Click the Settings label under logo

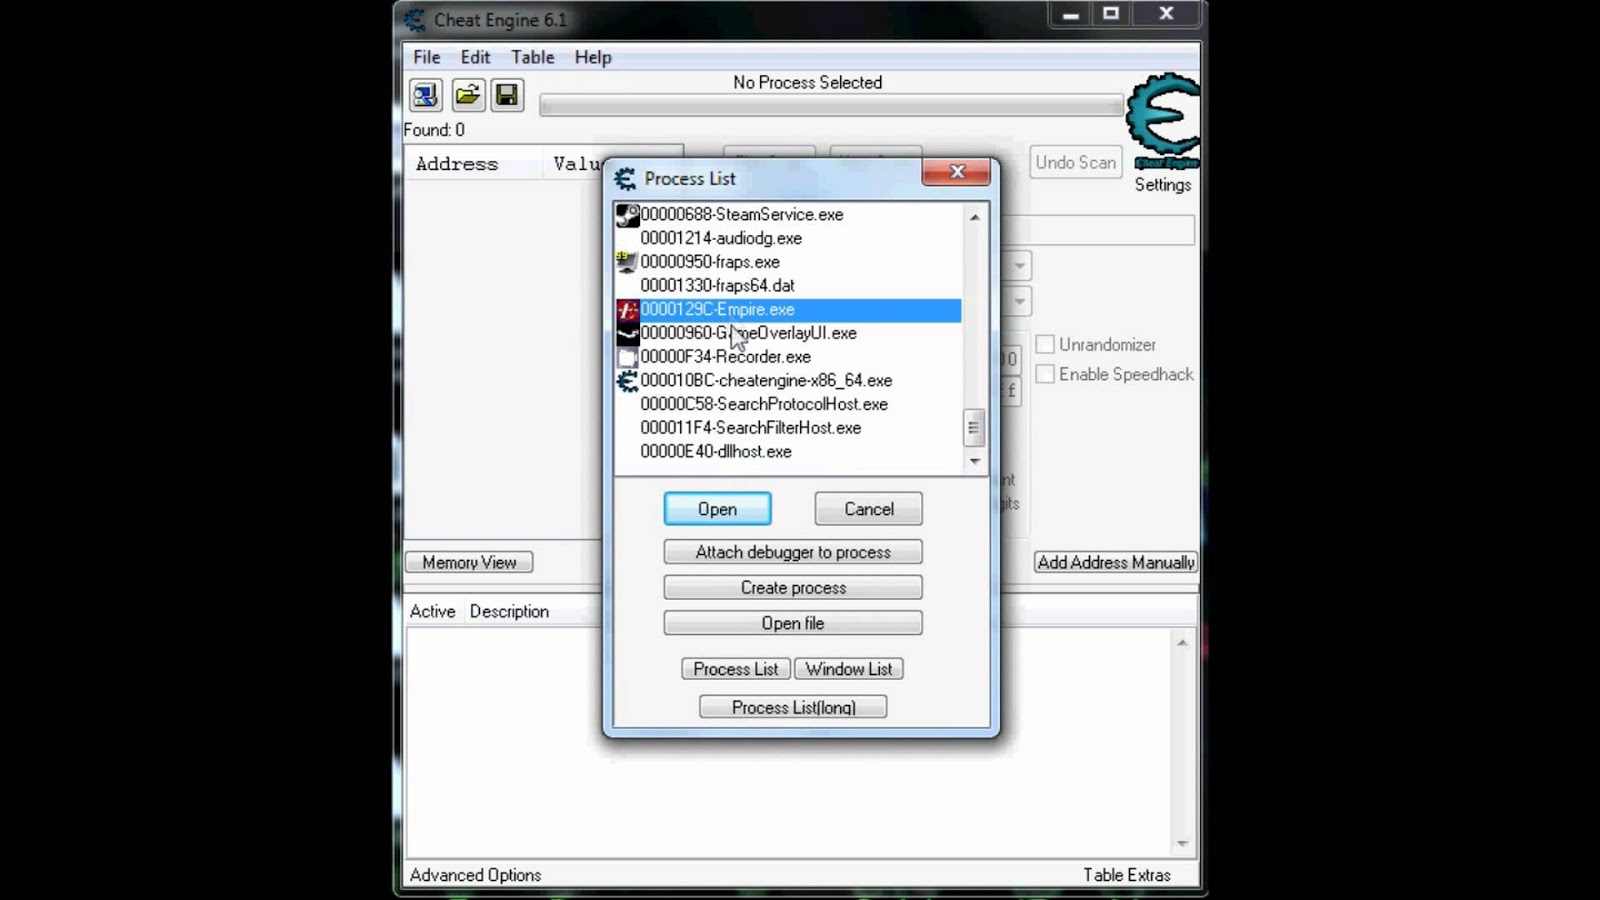1163,185
